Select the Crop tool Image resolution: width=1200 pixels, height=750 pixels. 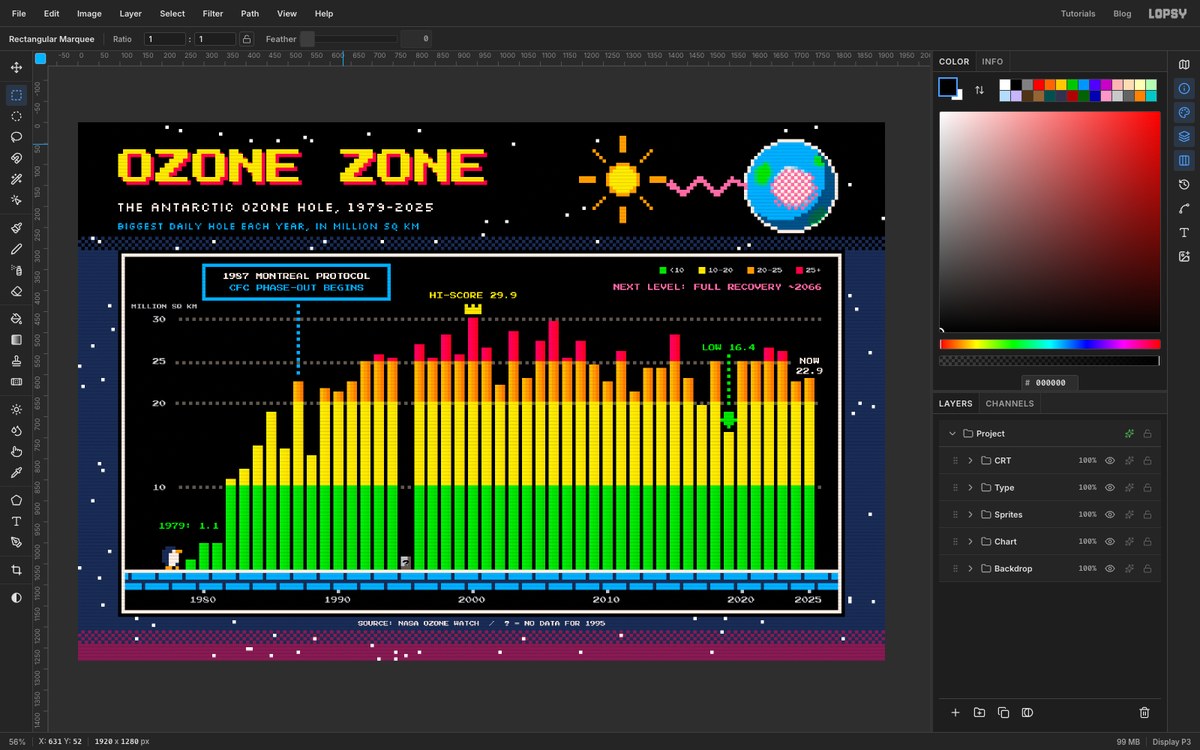pyautogui.click(x=16, y=570)
